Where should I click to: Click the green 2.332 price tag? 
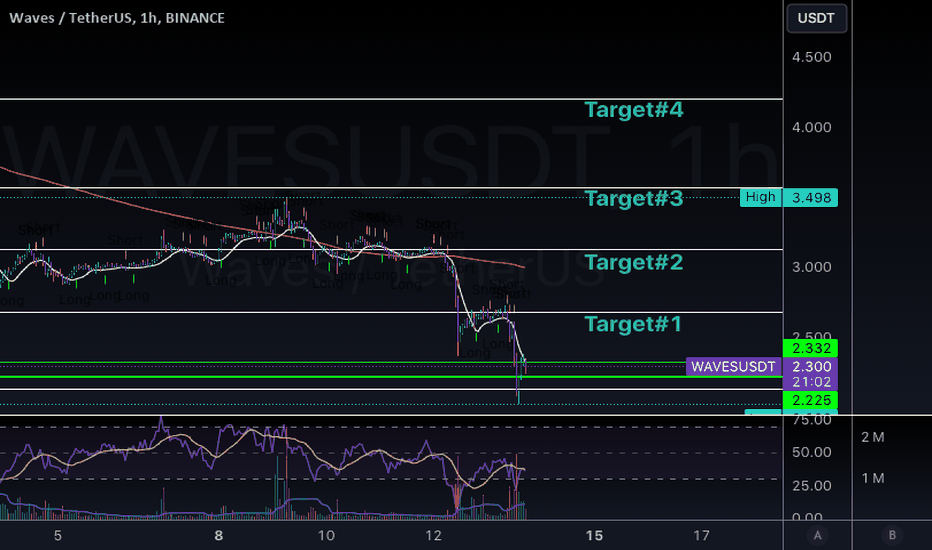[x=811, y=348]
